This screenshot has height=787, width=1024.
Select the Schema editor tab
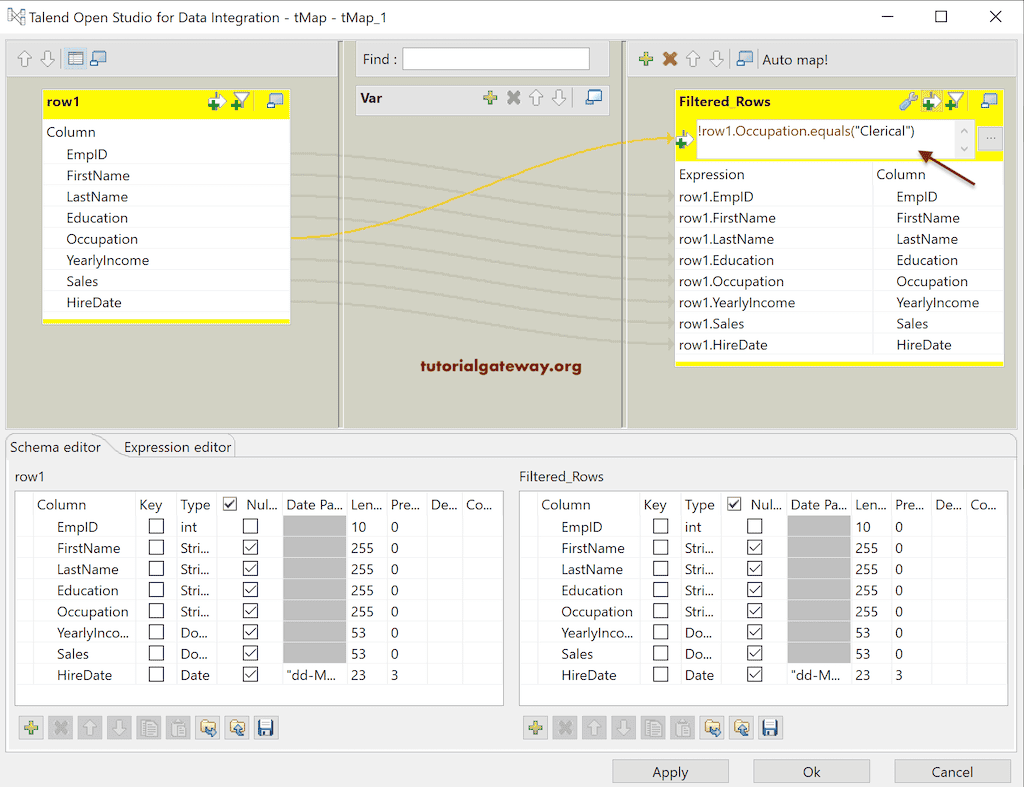55,447
